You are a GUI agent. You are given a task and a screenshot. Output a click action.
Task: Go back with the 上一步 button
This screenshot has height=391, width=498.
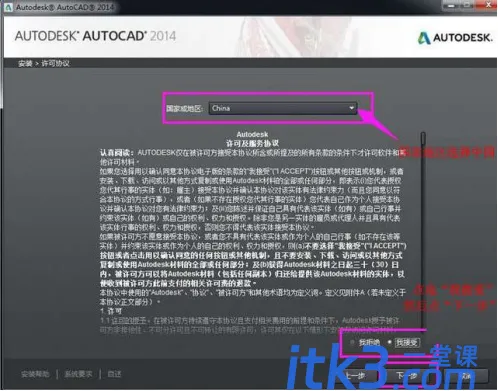coord(356,376)
